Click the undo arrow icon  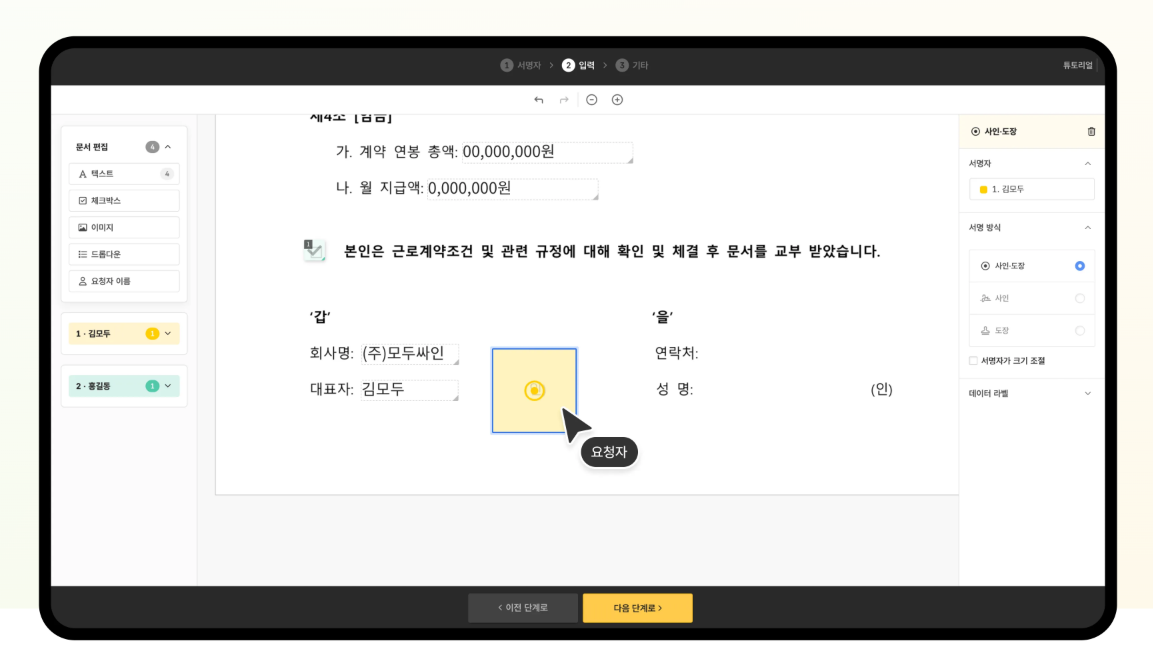click(539, 100)
